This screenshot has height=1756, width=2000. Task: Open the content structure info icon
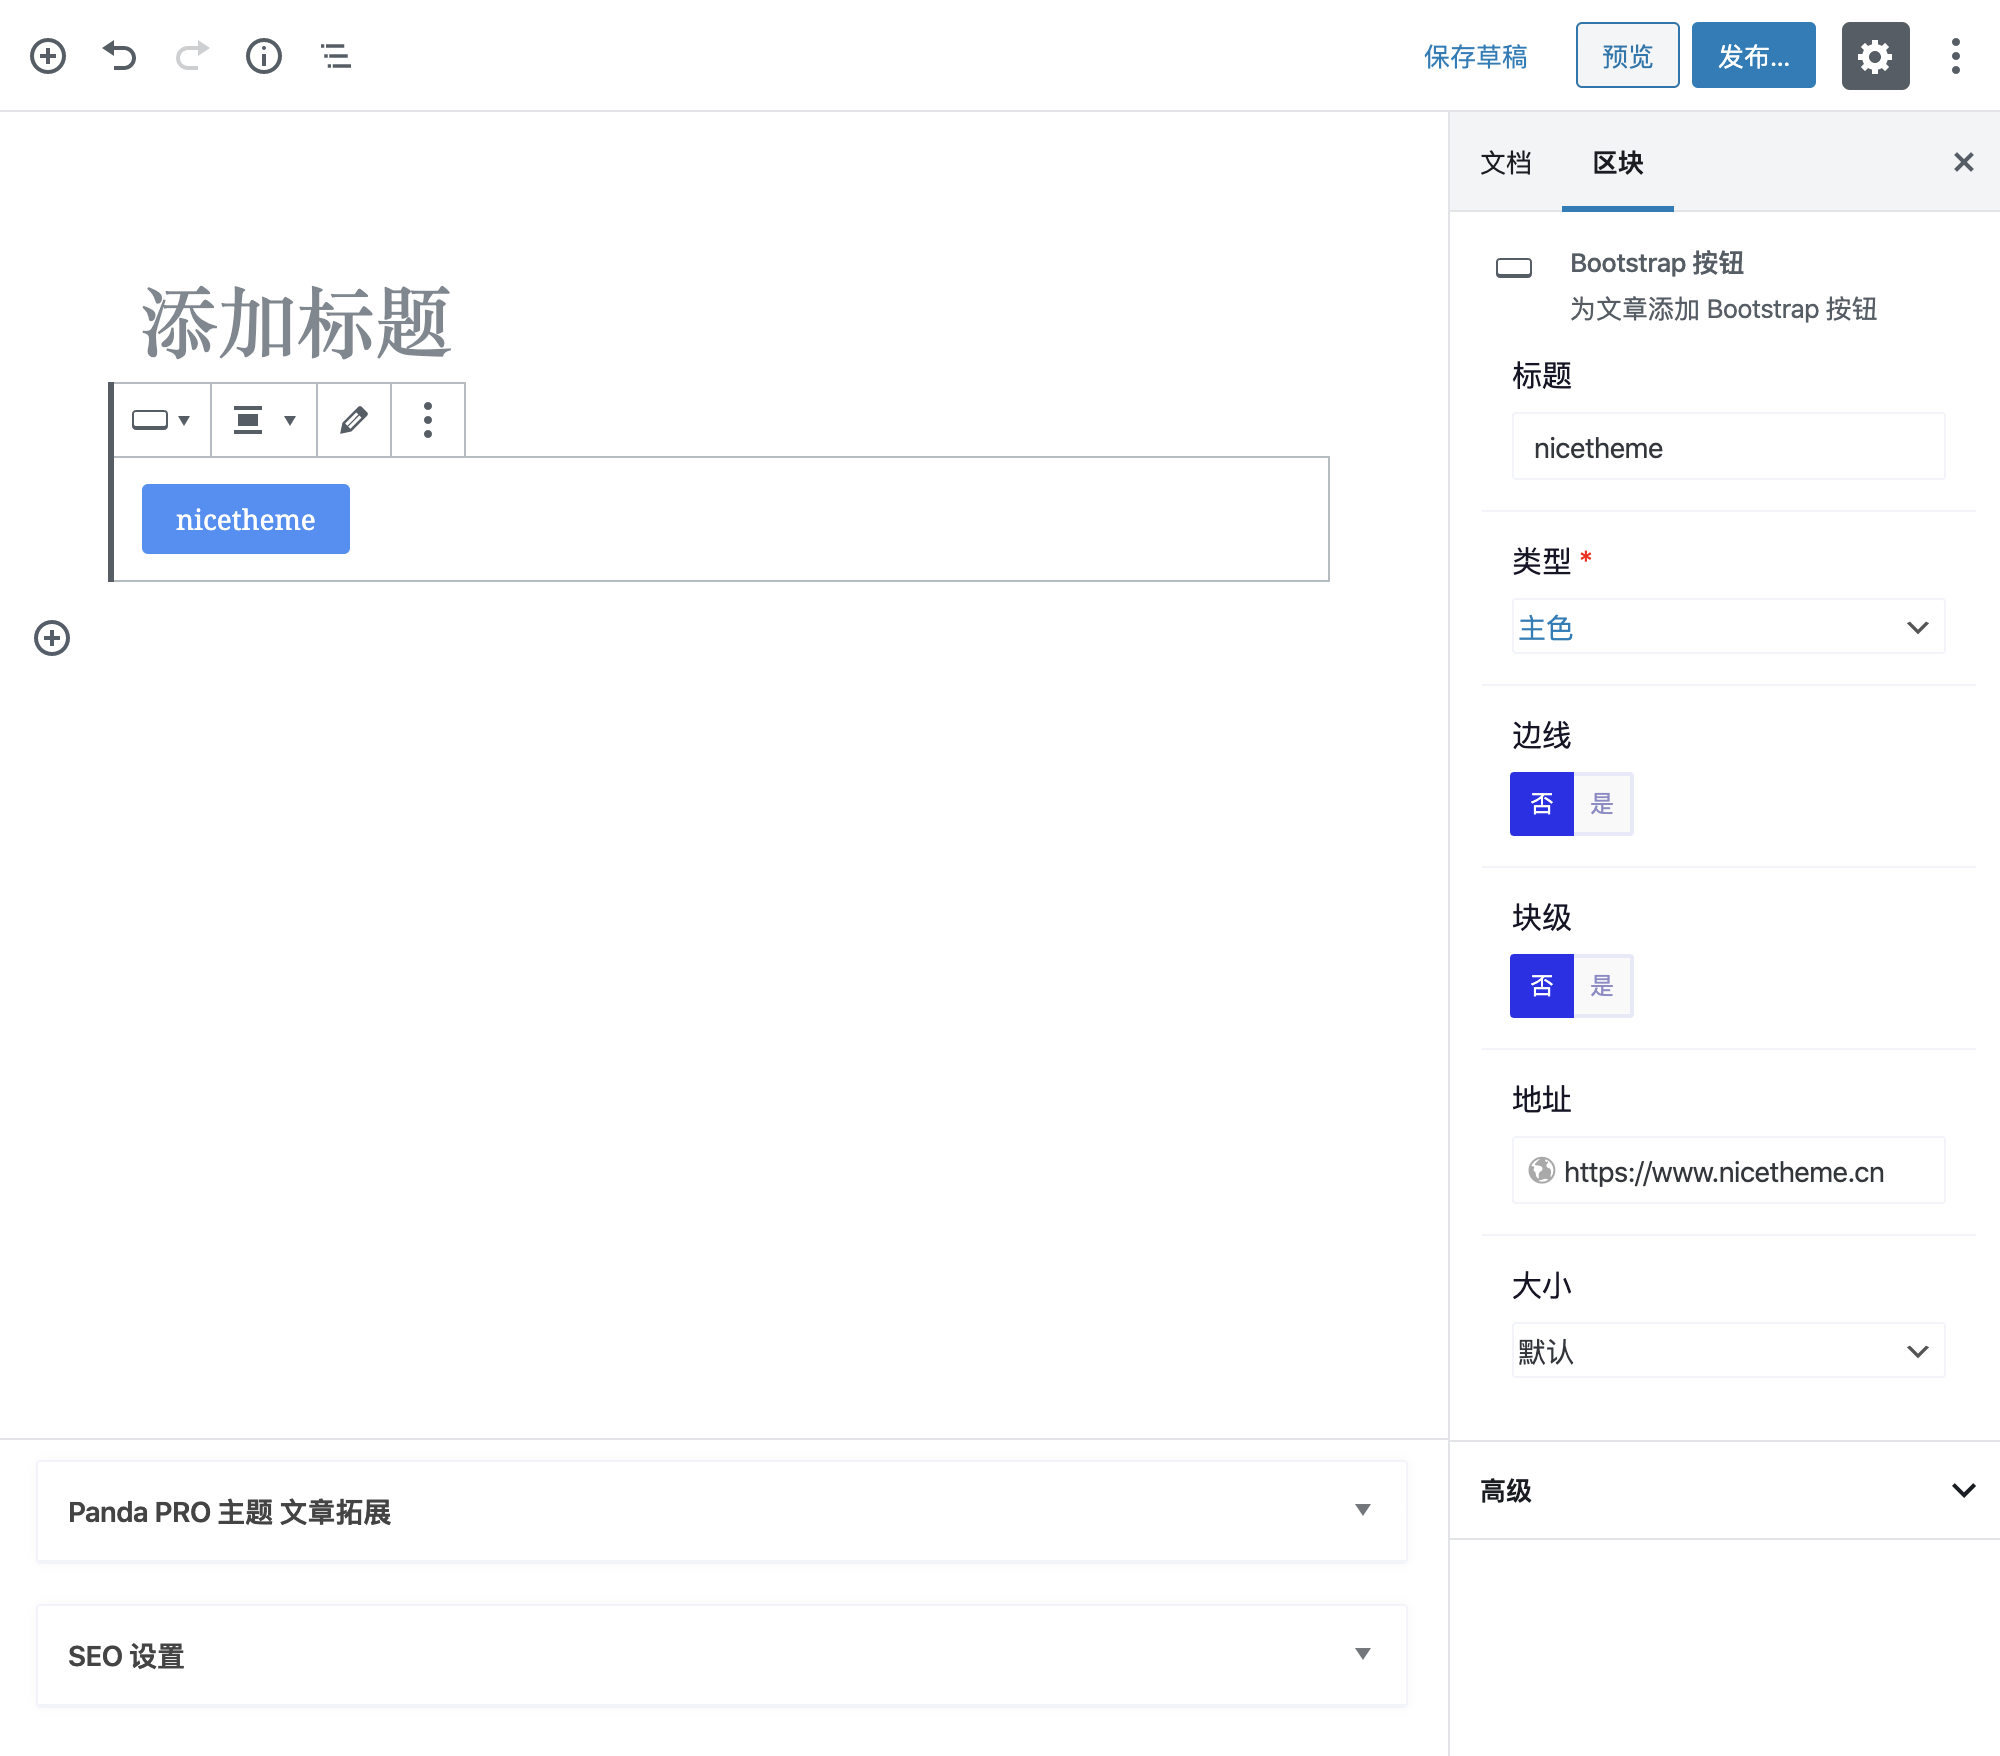pyautogui.click(x=264, y=56)
